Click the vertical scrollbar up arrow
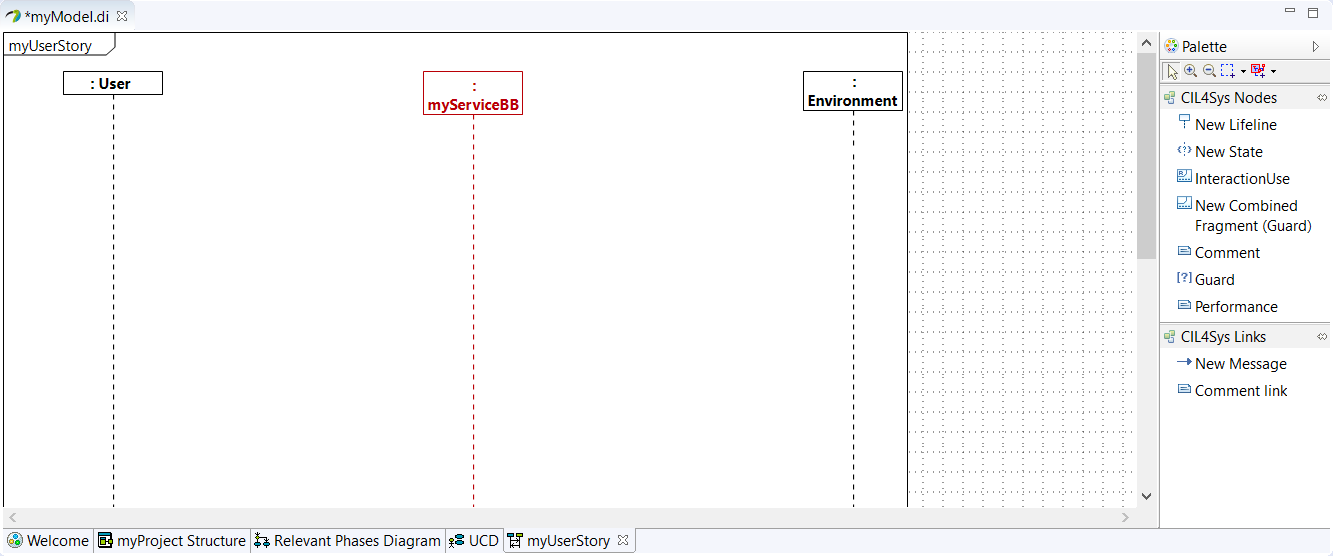 tap(1146, 42)
